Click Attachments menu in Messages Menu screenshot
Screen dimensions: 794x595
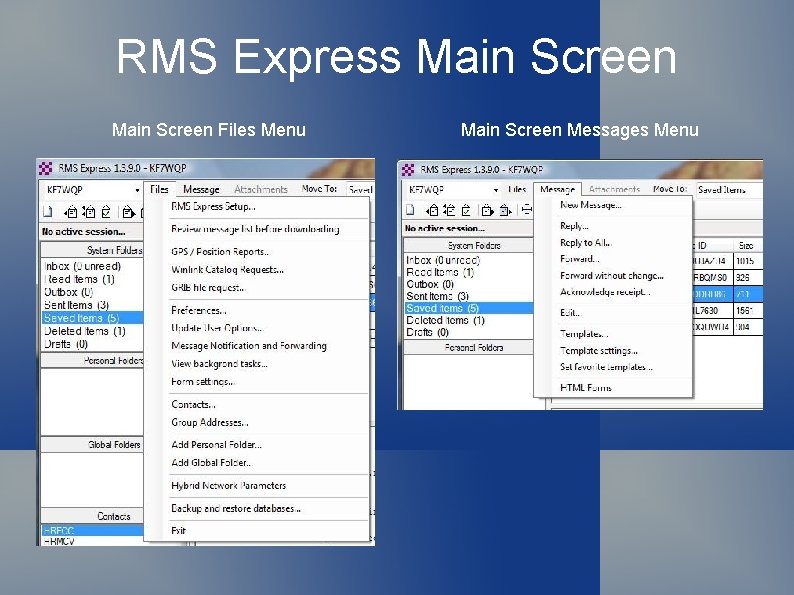point(614,189)
